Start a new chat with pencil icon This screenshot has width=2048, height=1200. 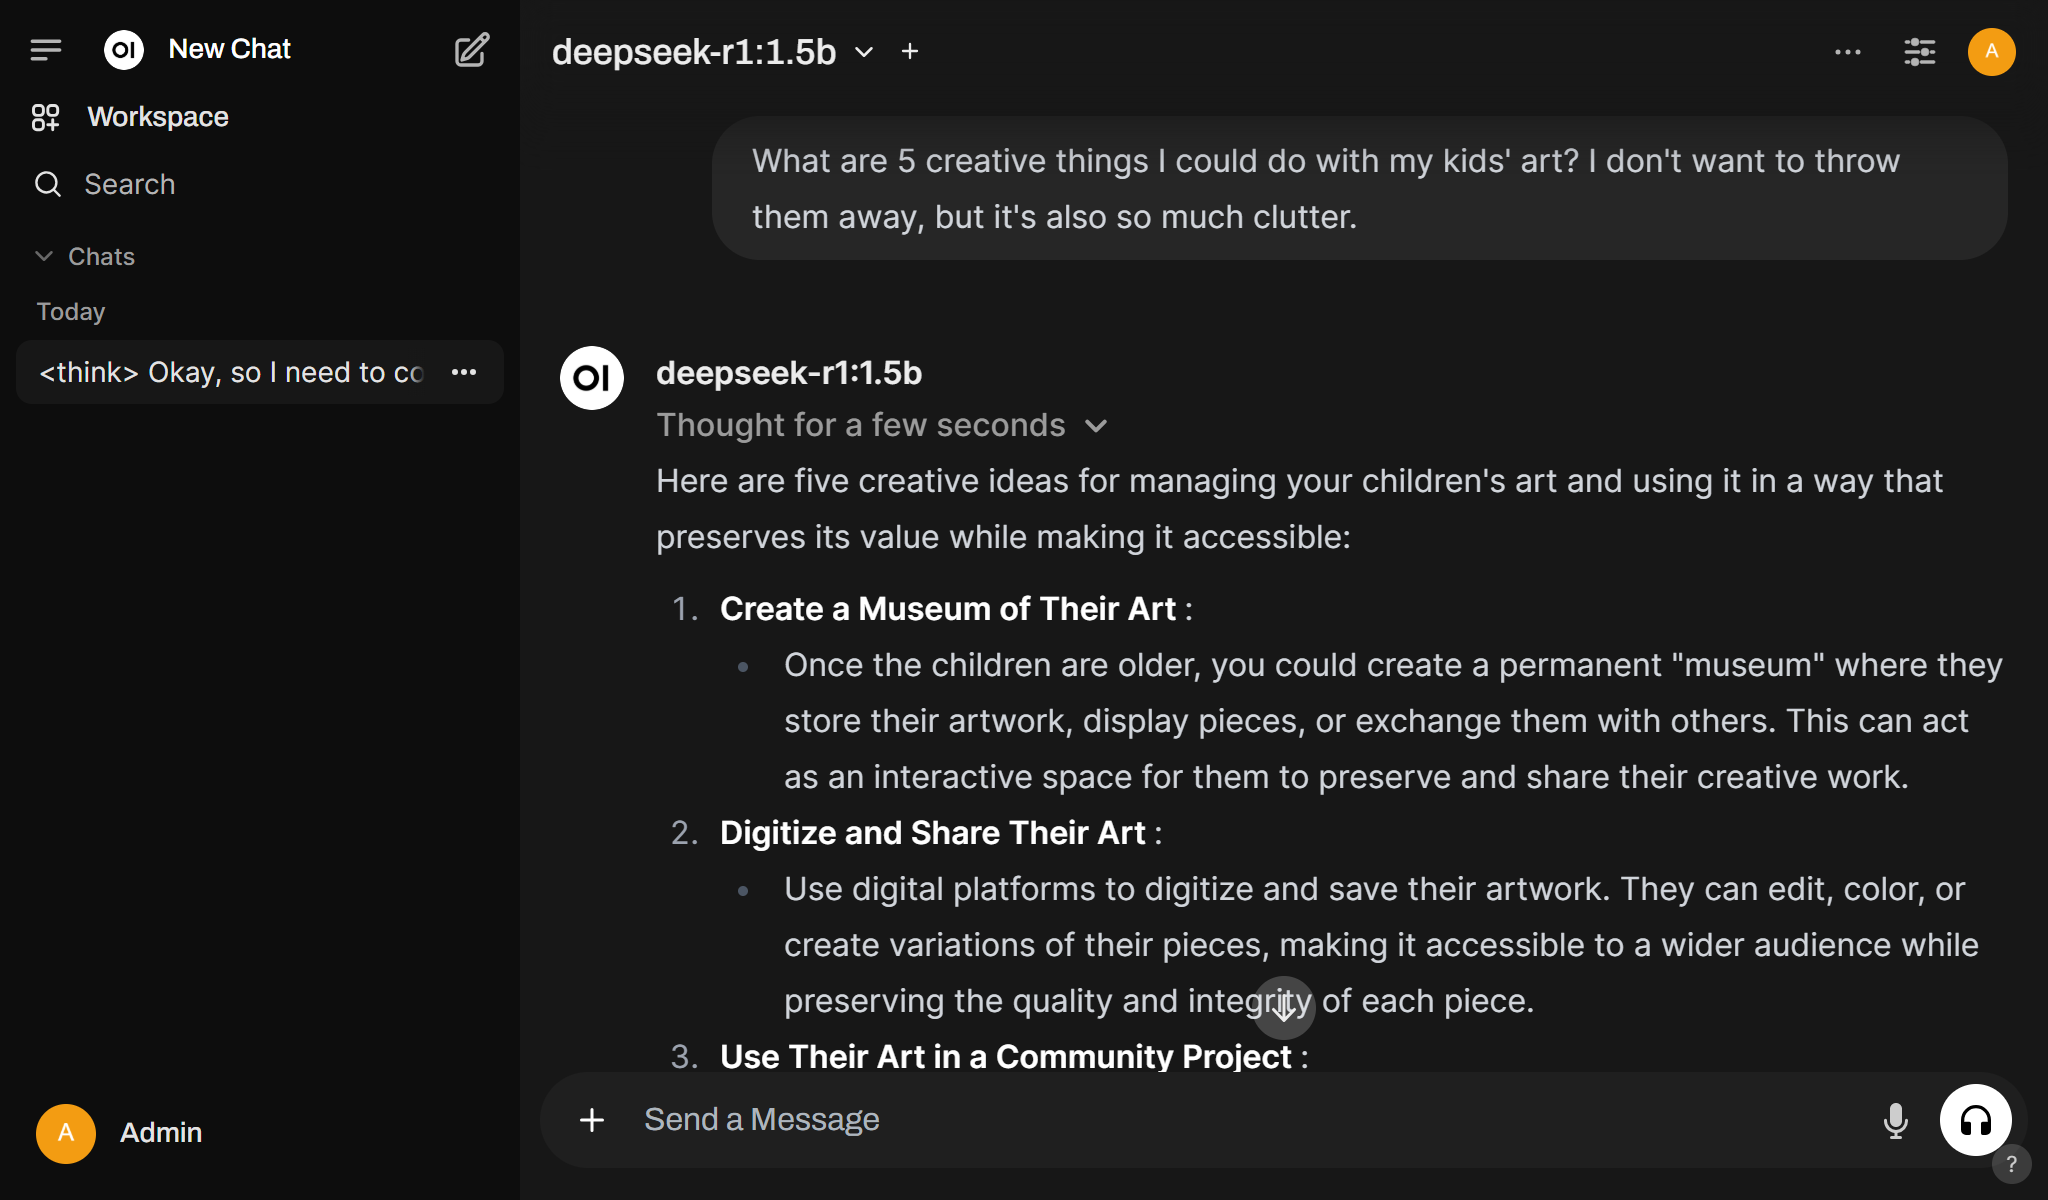coord(472,50)
